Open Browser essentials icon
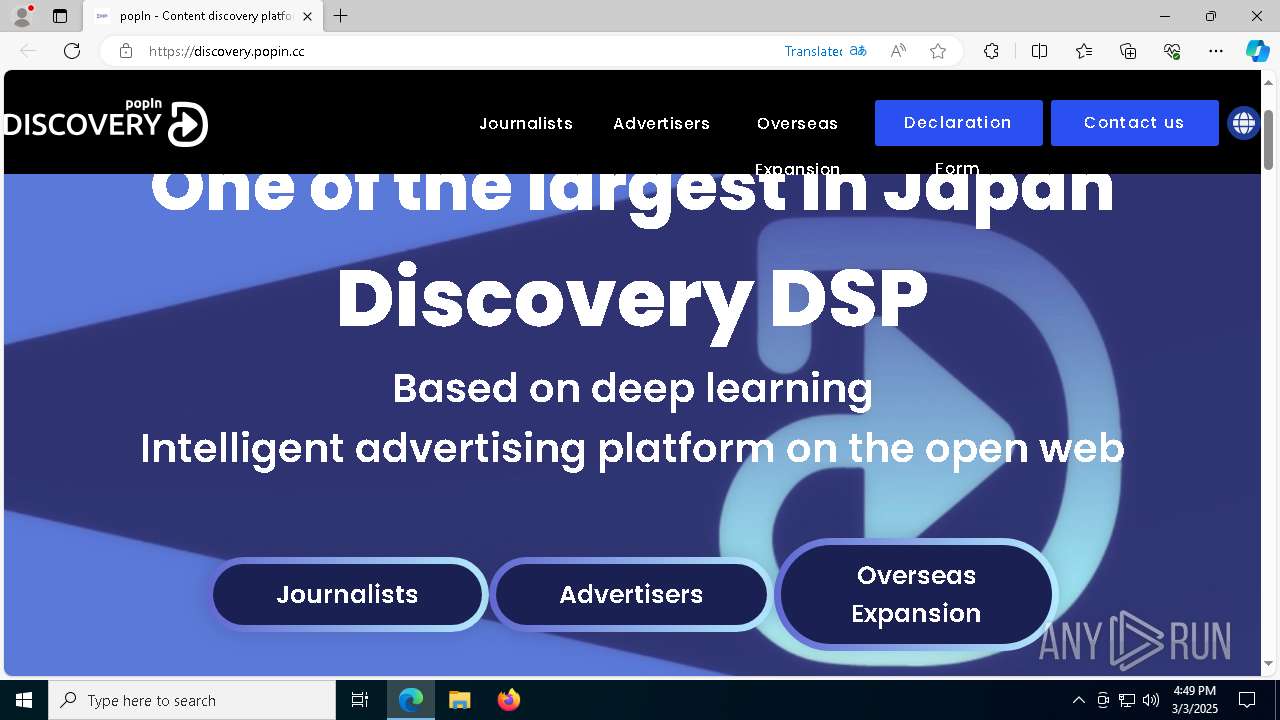 [x=1172, y=51]
